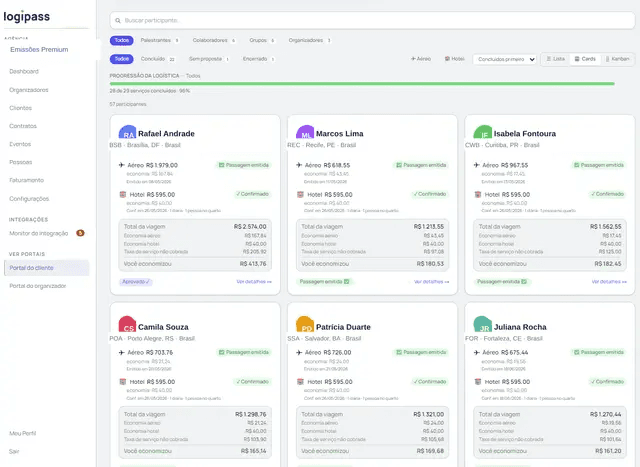Select the Sem proposta status filter
The image size is (640, 467).
coord(209,59)
